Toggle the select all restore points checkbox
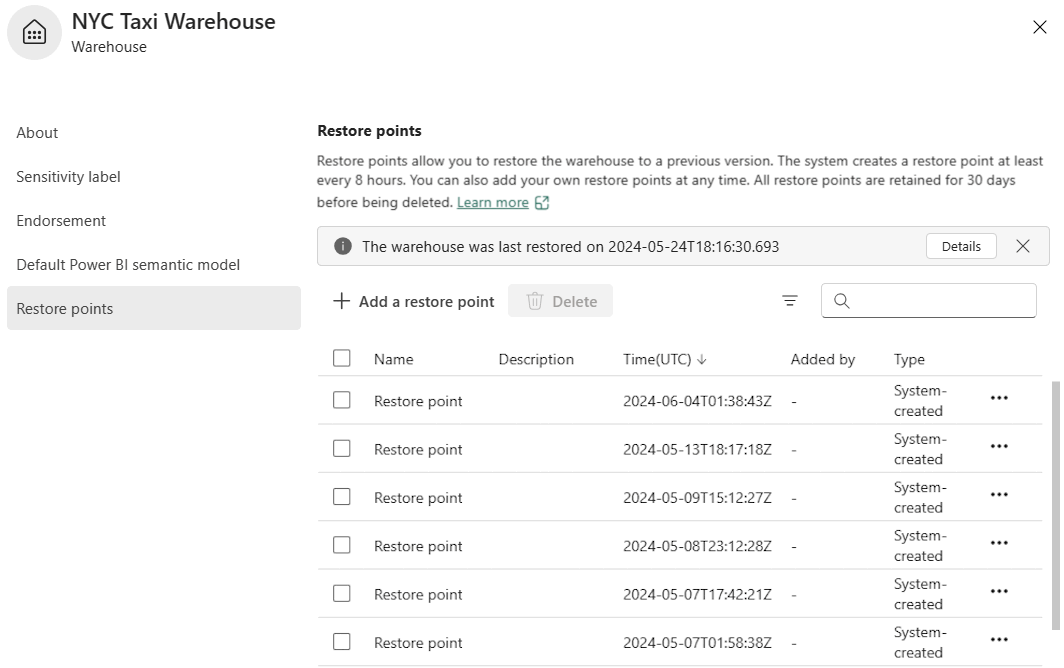The height and width of the screenshot is (668, 1064). click(x=342, y=358)
